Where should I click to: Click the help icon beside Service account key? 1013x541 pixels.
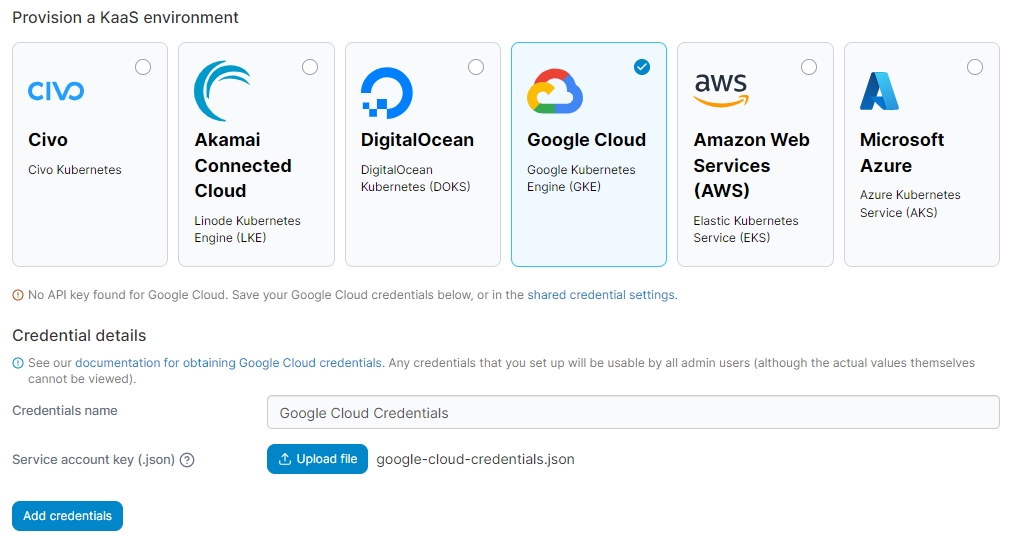coord(187,460)
